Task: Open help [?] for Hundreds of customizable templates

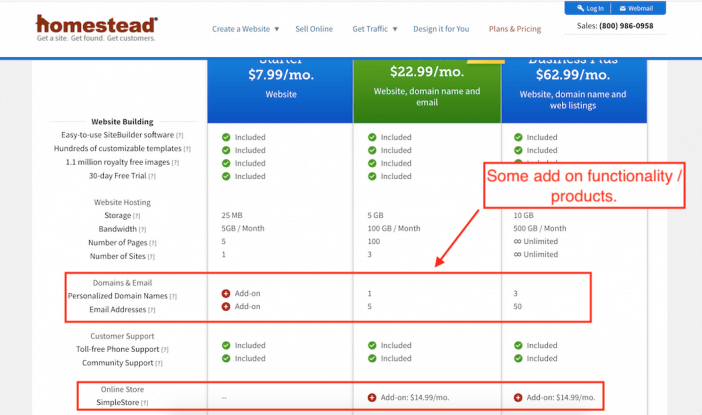Action: point(187,149)
